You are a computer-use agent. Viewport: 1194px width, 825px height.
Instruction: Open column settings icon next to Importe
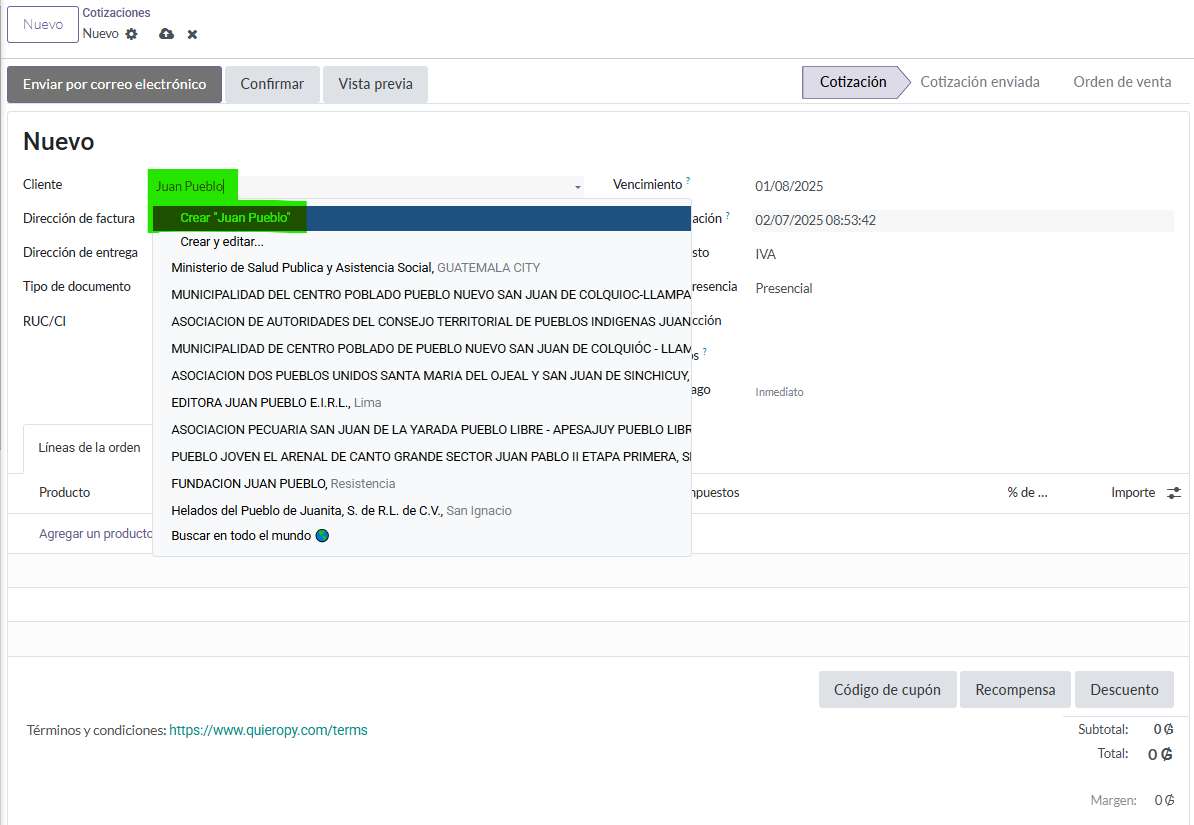point(1174,493)
